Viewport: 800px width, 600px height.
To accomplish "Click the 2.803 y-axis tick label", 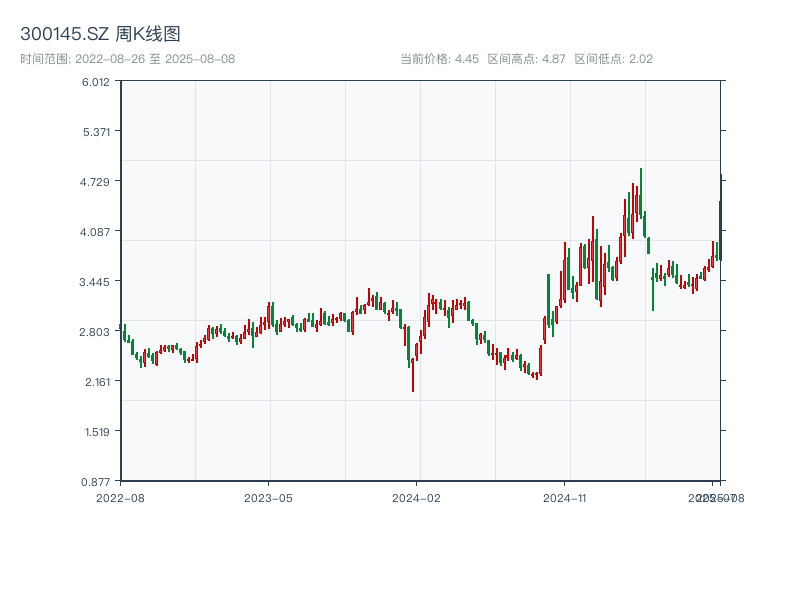I will pyautogui.click(x=96, y=332).
